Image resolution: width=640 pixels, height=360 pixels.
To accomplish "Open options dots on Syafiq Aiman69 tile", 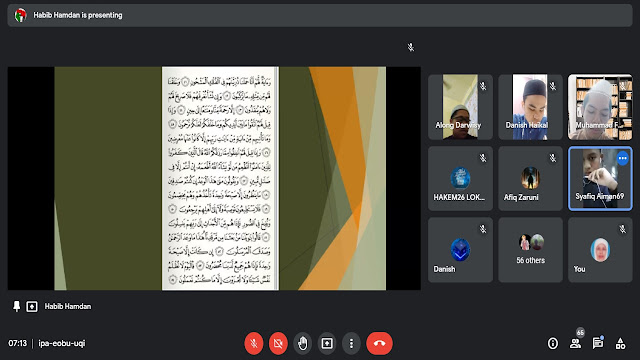I will click(x=622, y=158).
